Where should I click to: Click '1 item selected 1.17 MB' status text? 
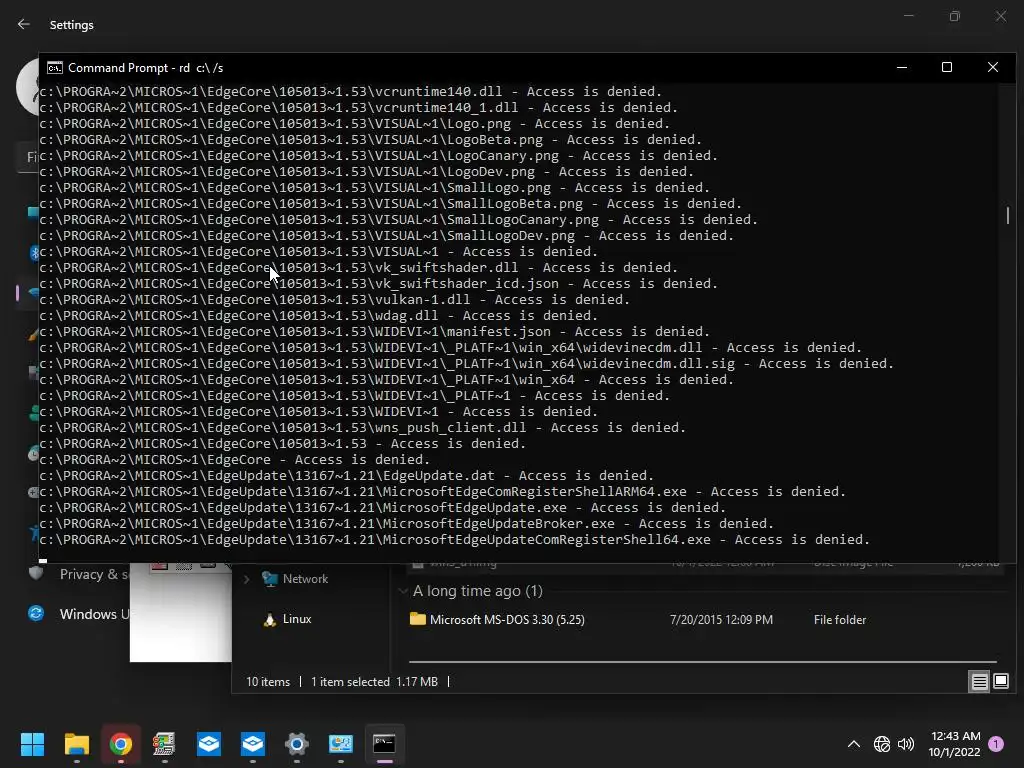(x=374, y=682)
